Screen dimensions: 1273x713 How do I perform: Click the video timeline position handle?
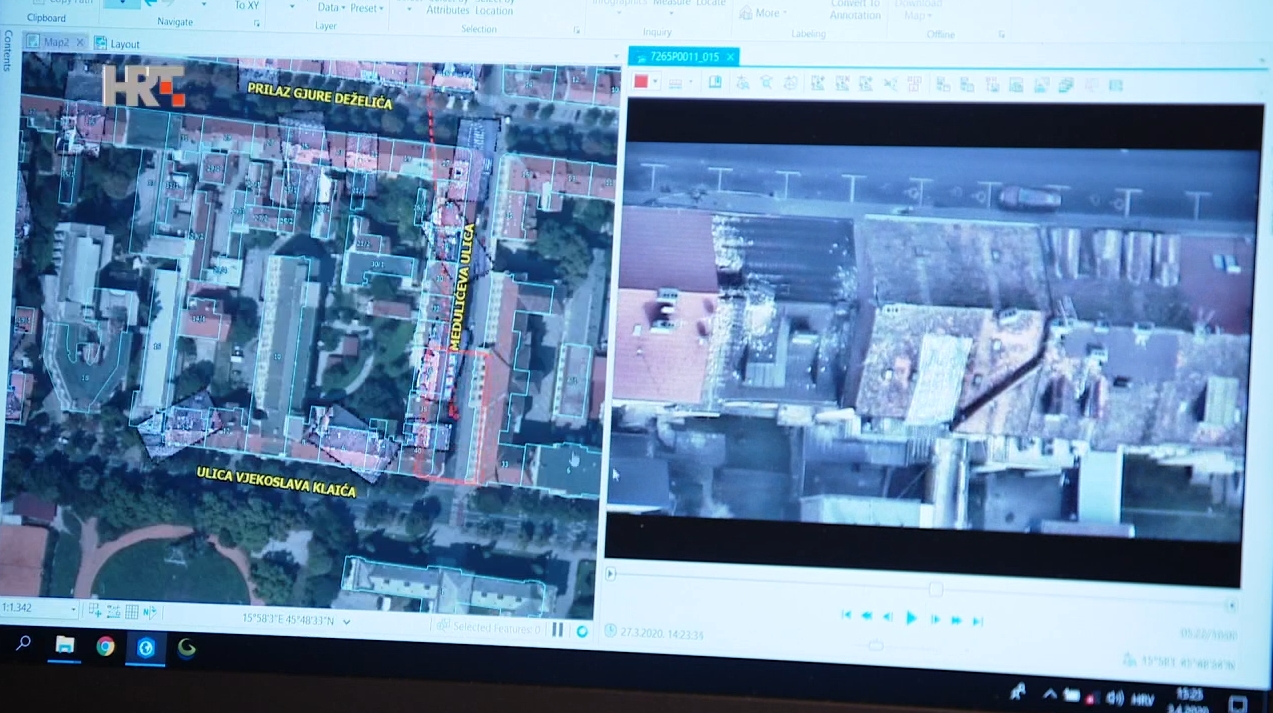(x=935, y=590)
